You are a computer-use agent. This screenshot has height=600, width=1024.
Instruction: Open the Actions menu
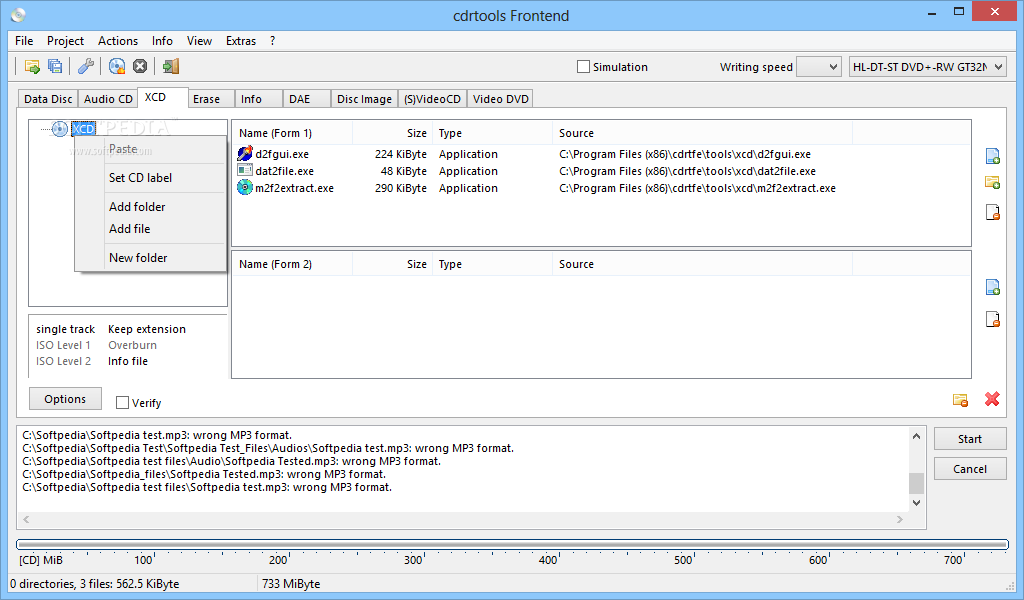click(x=118, y=40)
